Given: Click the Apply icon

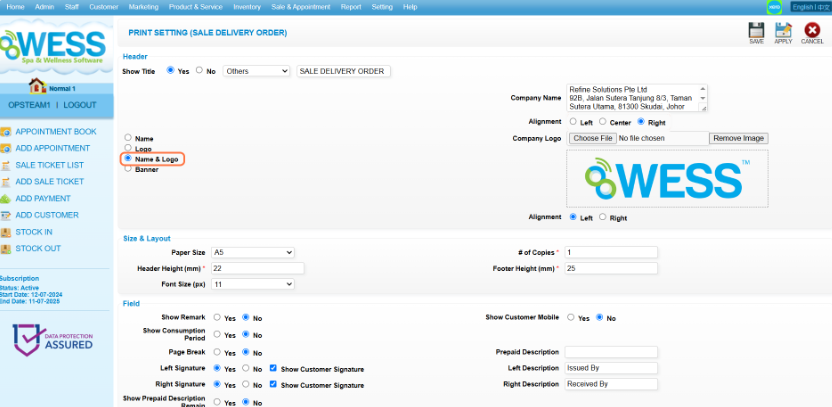Looking at the screenshot, I should pyautogui.click(x=783, y=30).
